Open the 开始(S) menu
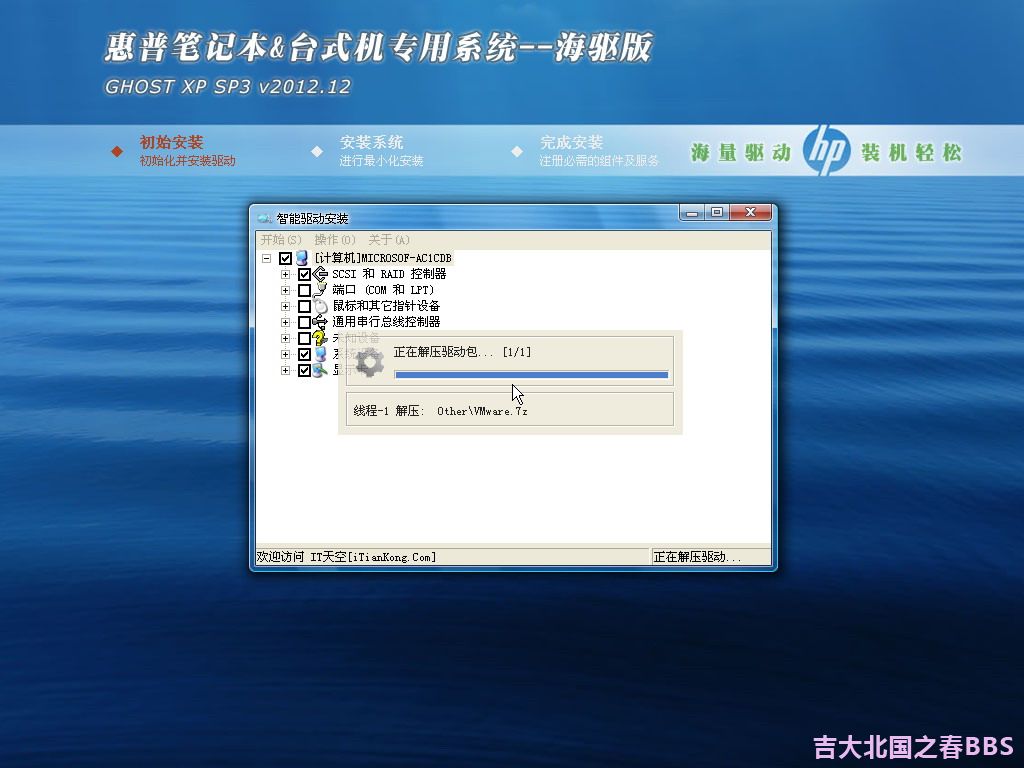Image resolution: width=1024 pixels, height=768 pixels. point(281,240)
